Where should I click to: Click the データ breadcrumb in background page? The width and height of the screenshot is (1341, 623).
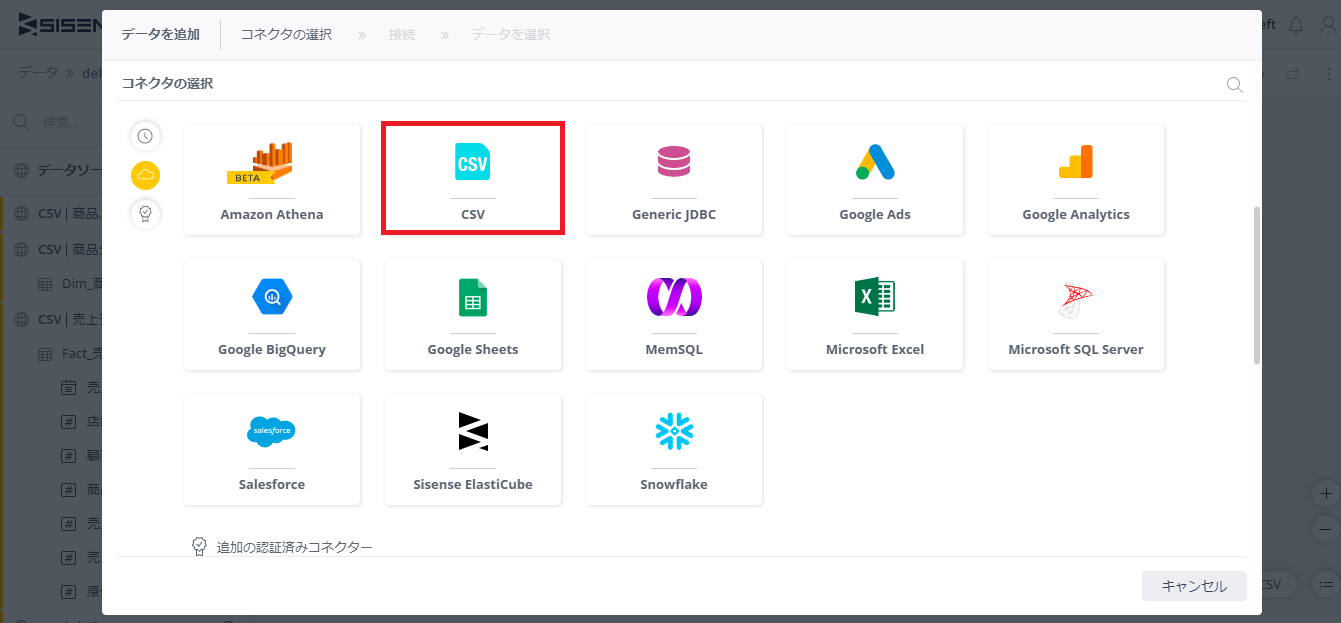[x=38, y=72]
